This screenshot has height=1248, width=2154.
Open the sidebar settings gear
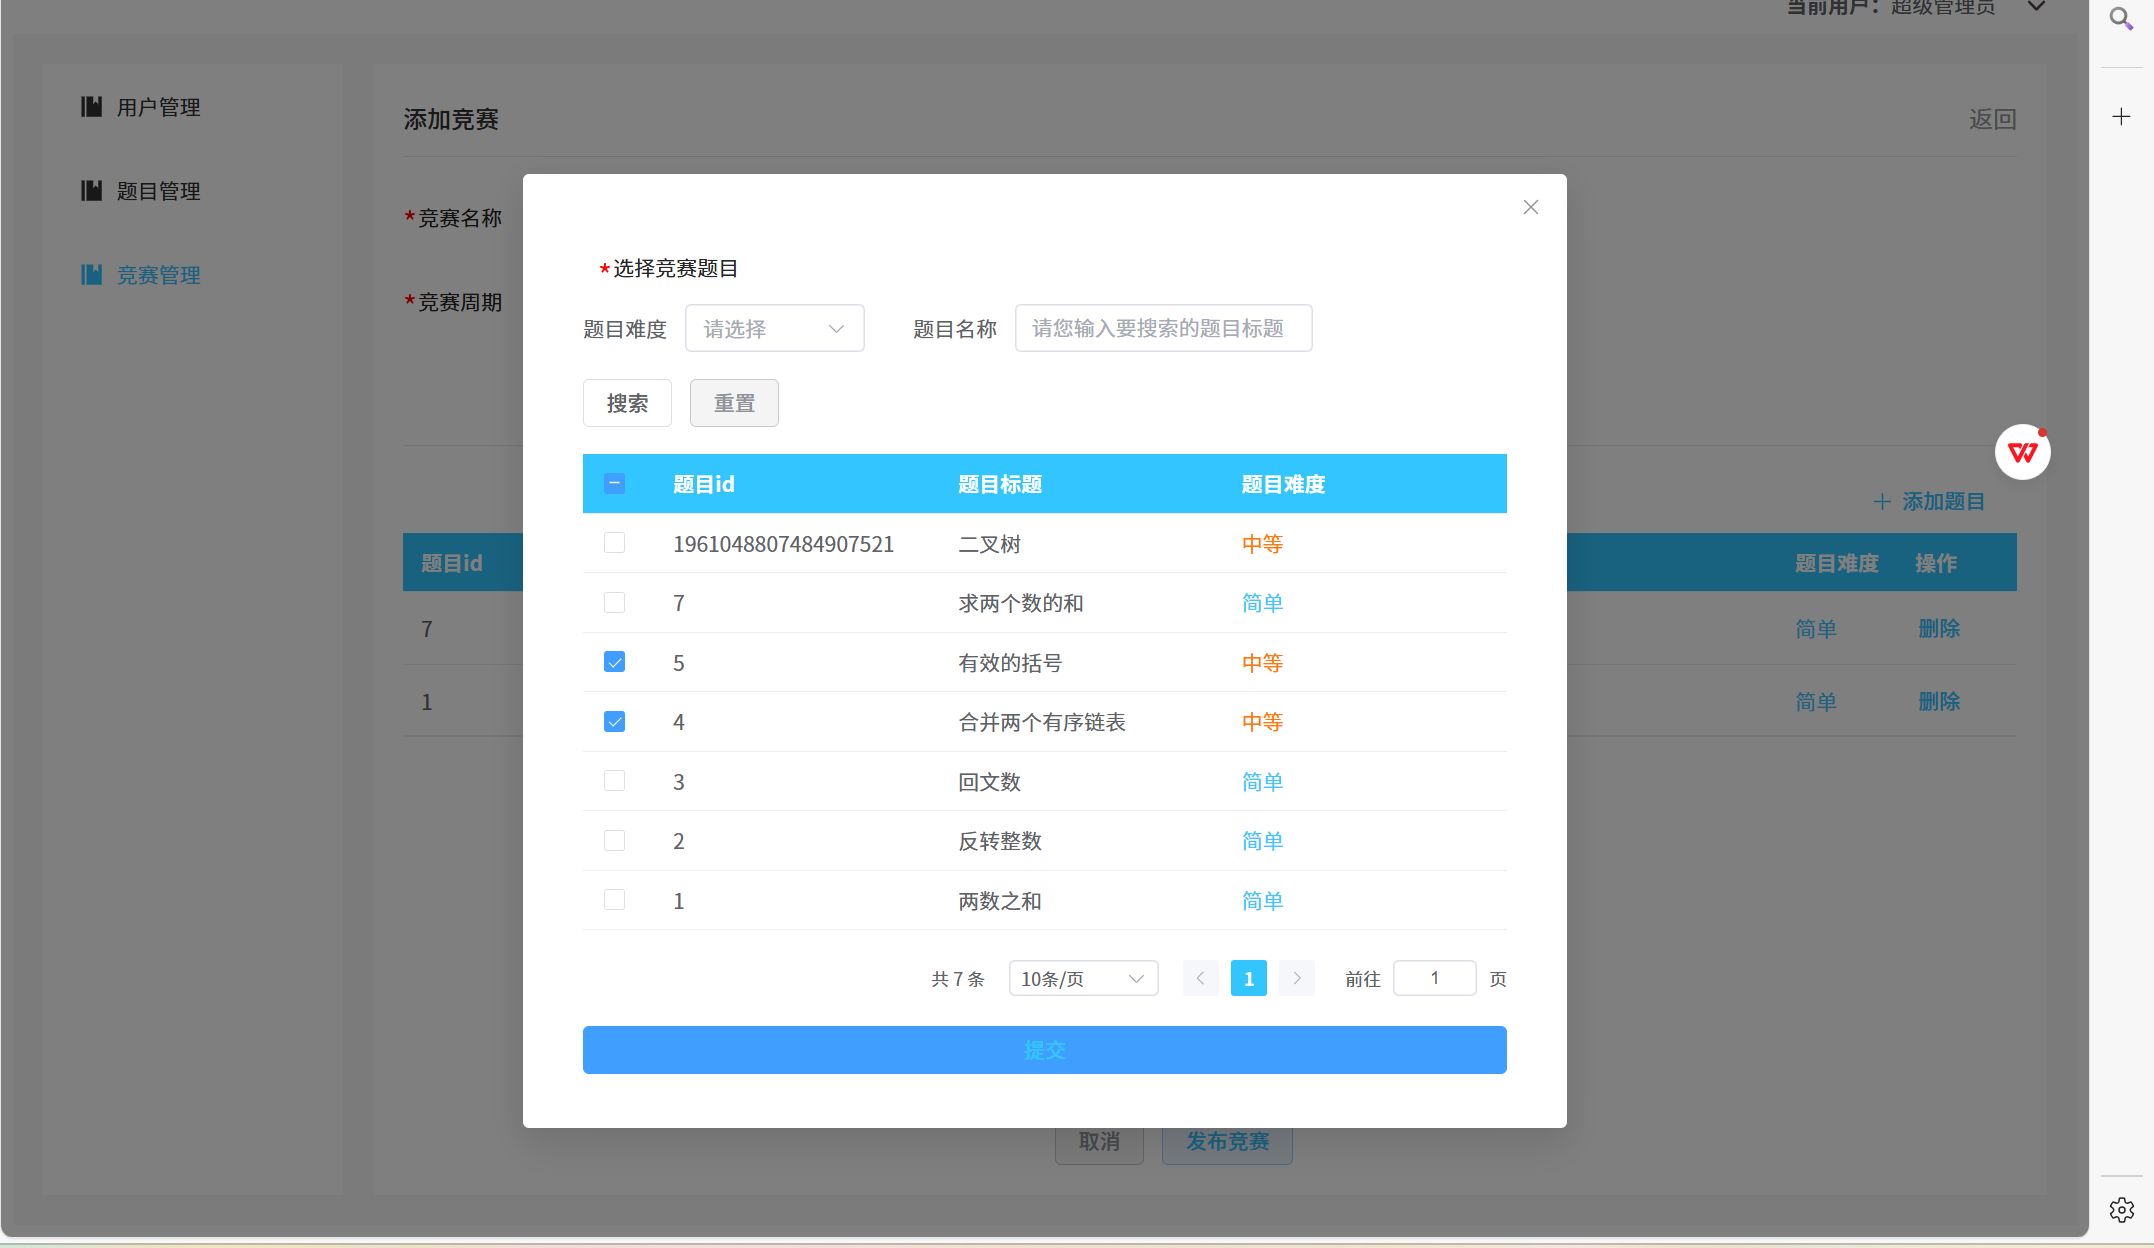tap(2121, 1210)
